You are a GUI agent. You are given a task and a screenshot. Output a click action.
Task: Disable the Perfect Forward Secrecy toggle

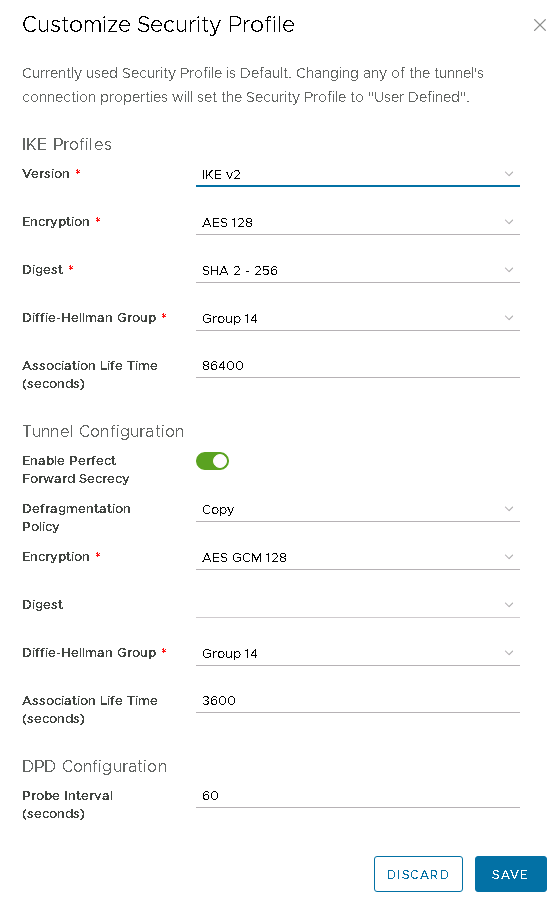coord(212,461)
